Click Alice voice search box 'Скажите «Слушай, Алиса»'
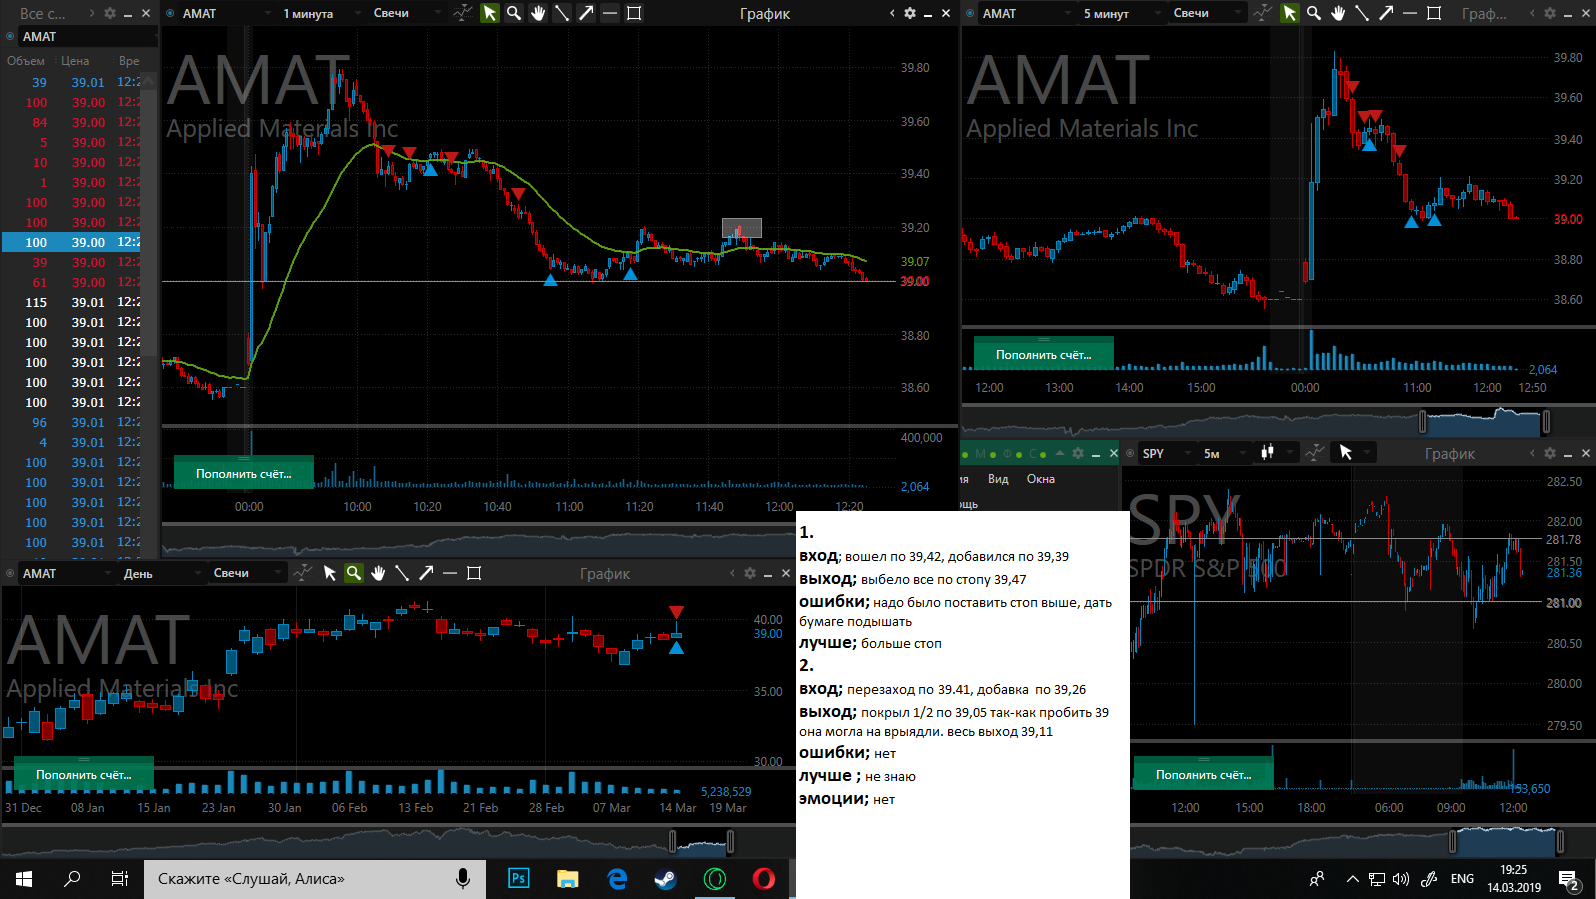1596x899 pixels. click(315, 878)
